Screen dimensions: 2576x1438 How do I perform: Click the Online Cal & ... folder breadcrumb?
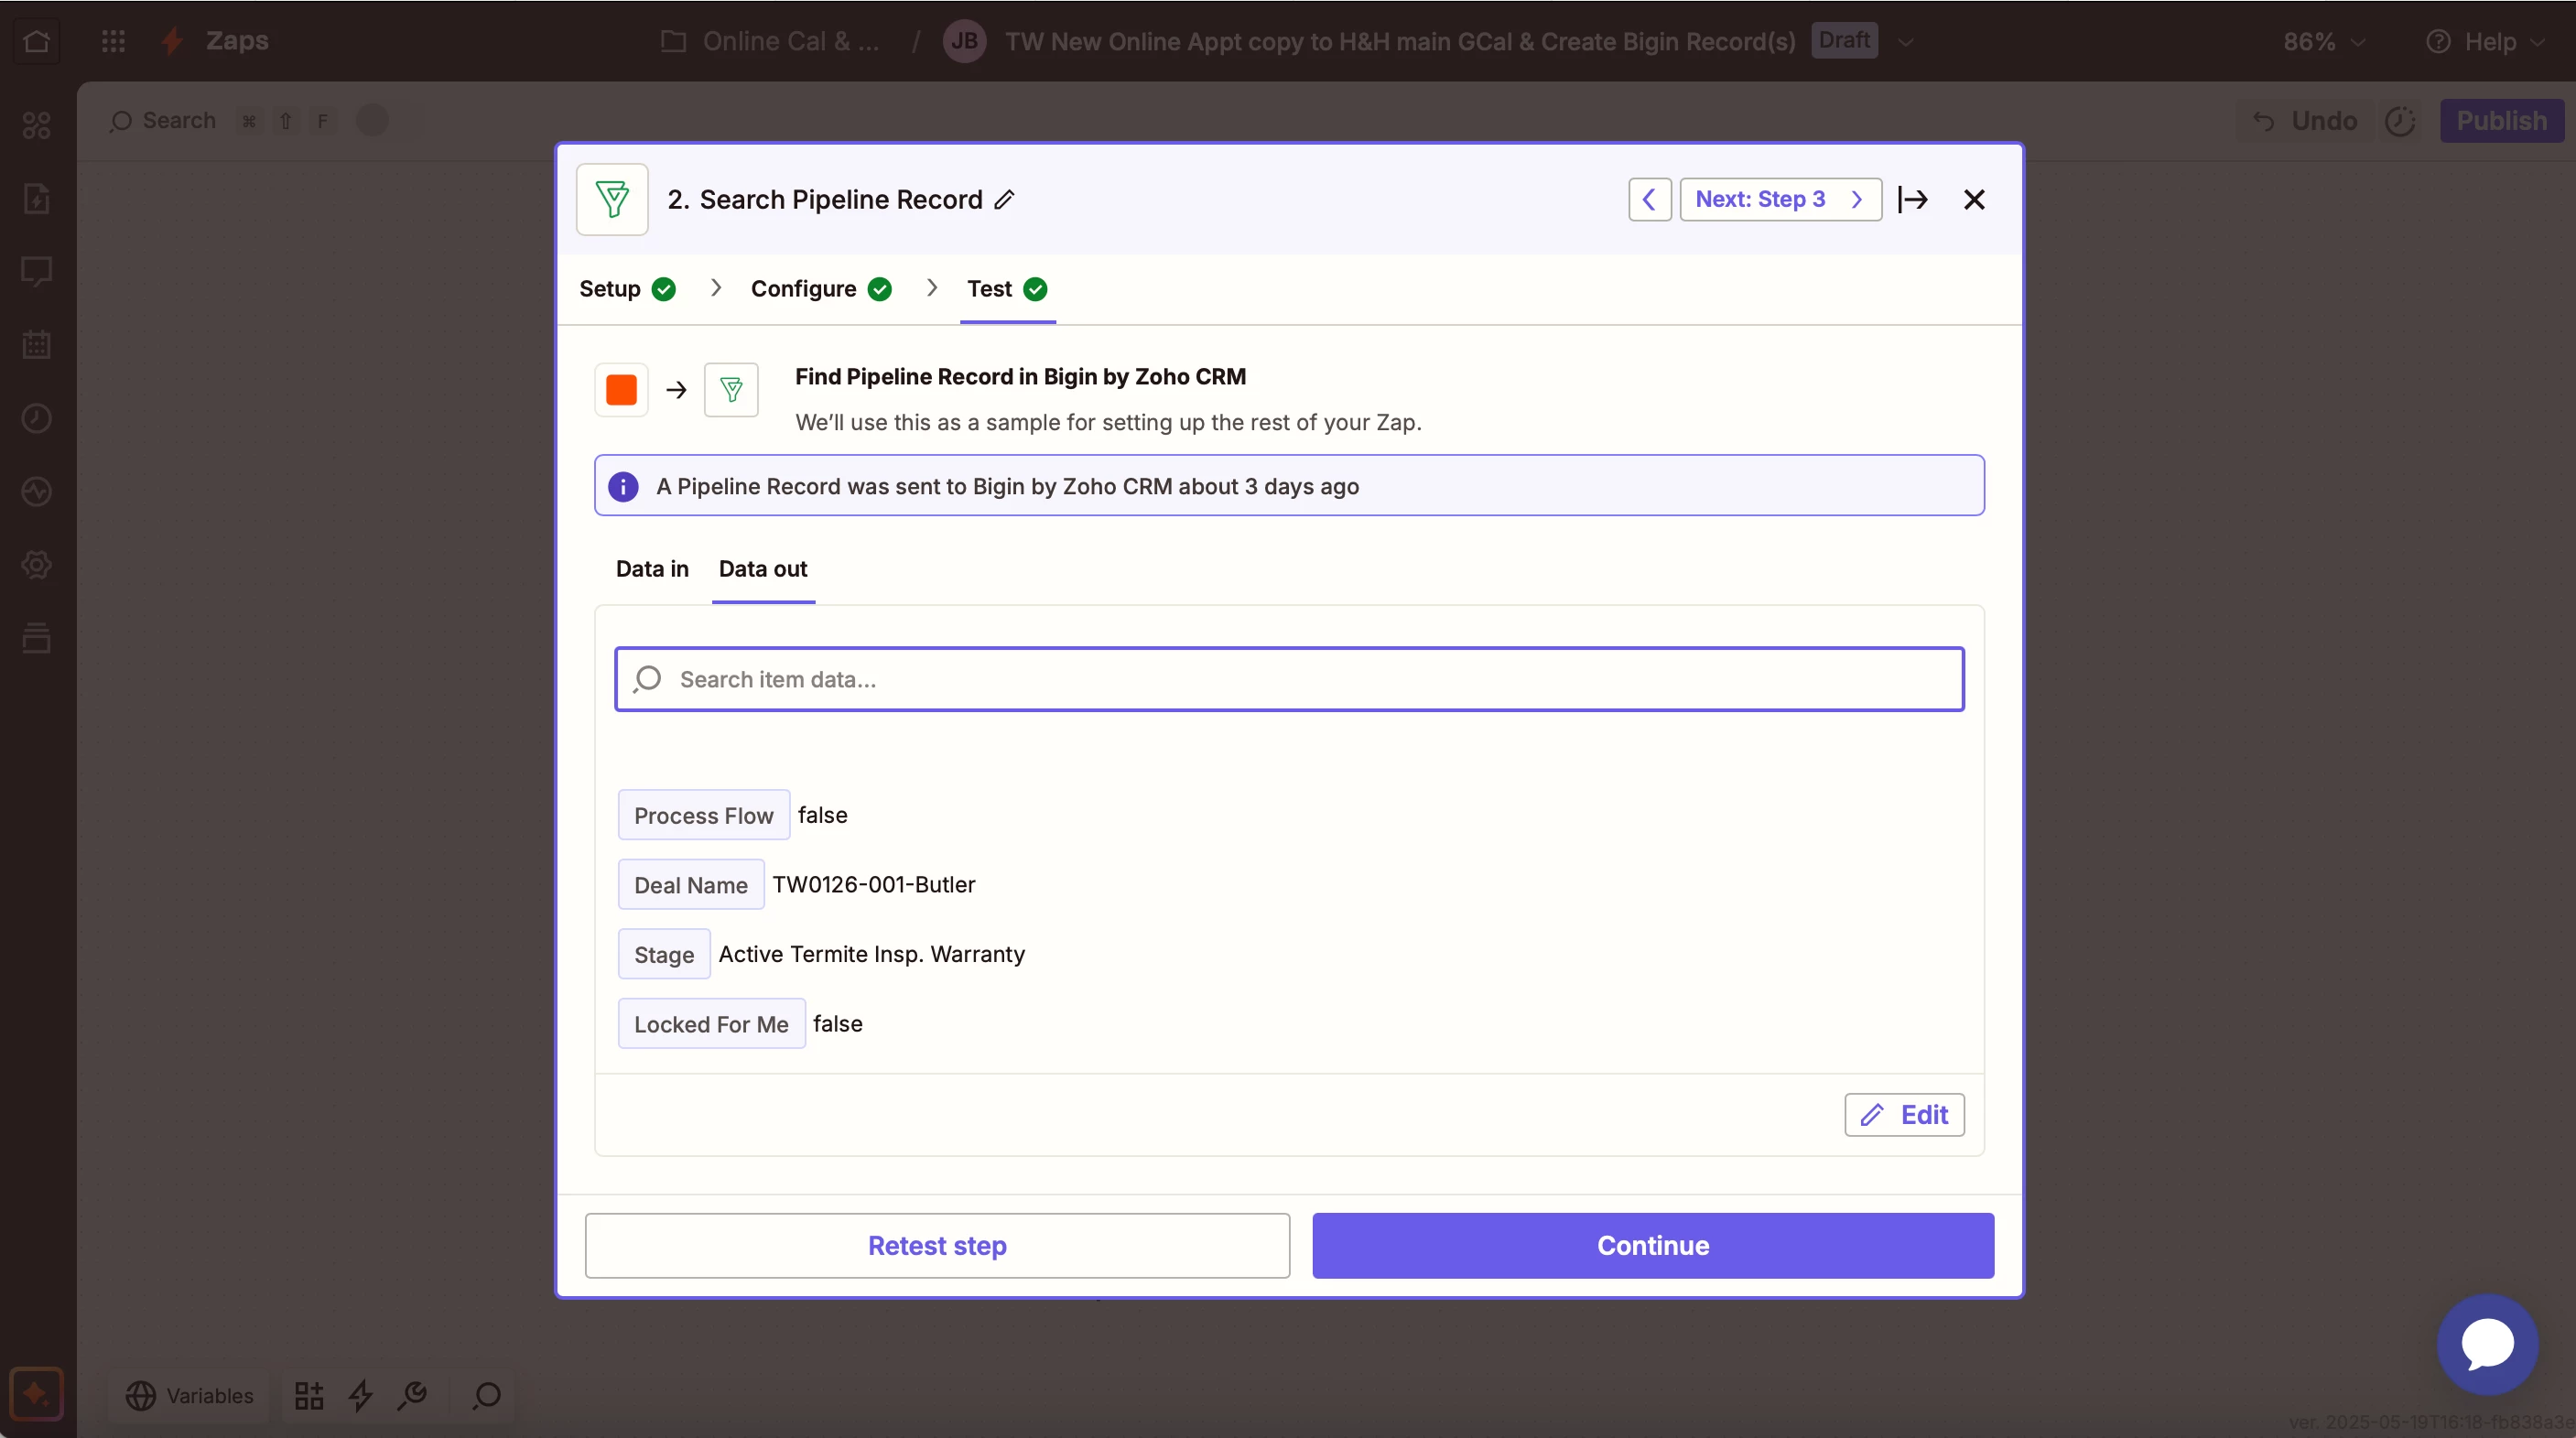tap(790, 41)
